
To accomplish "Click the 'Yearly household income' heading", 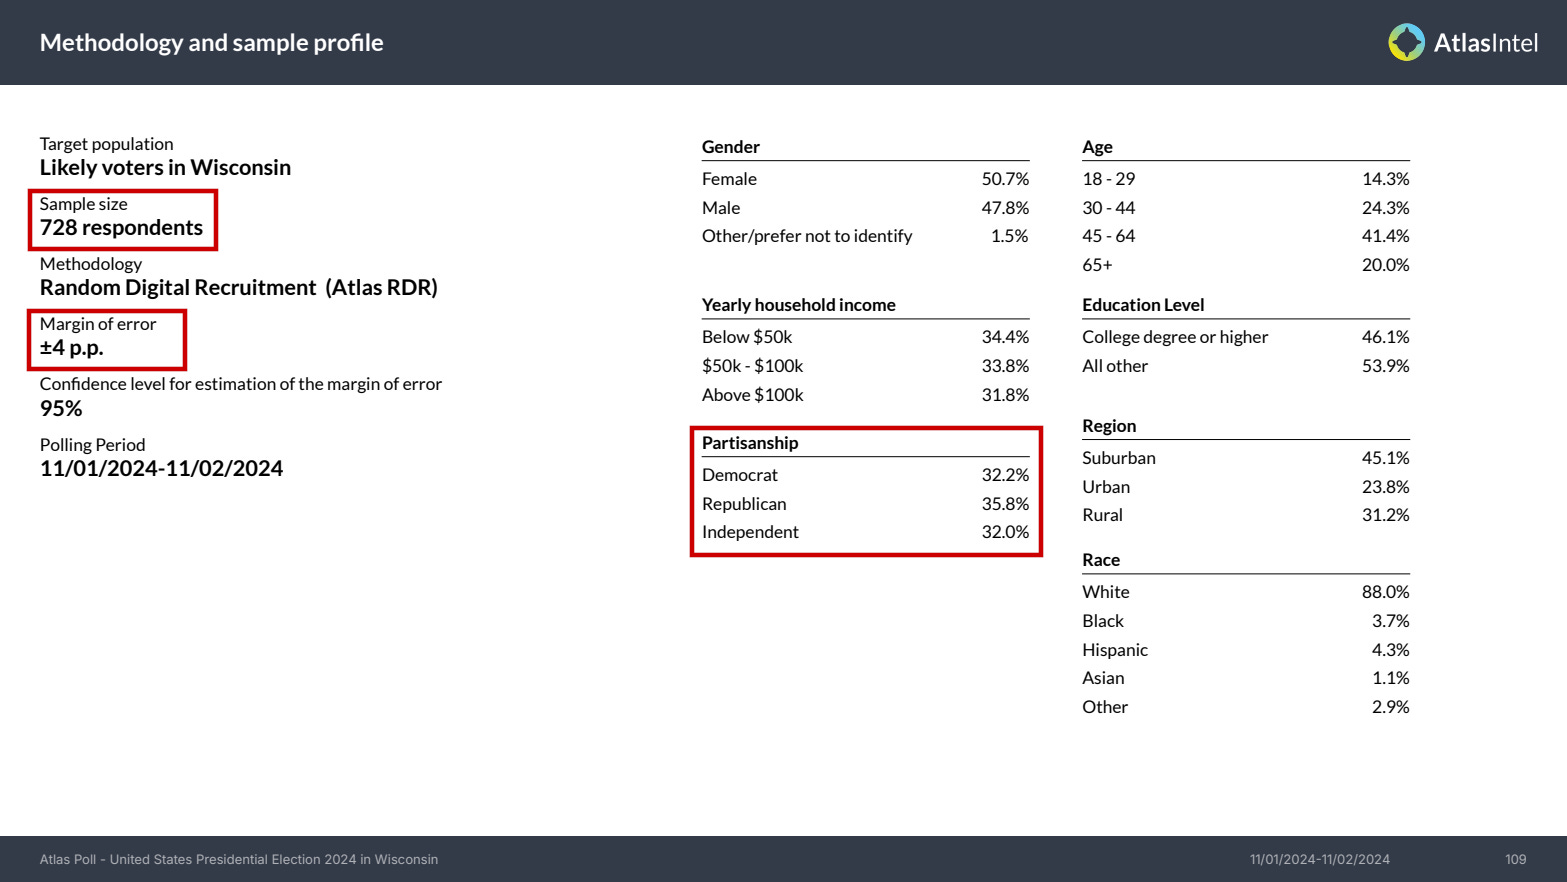I will pos(799,305).
